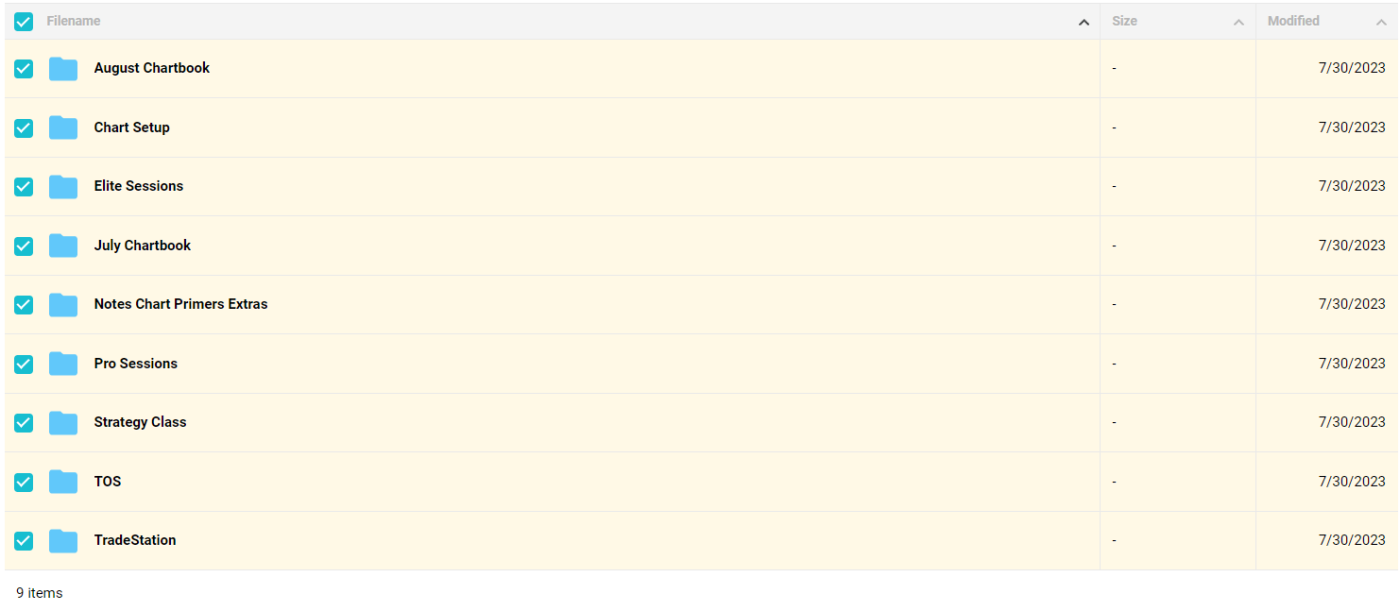The width and height of the screenshot is (1400, 611).
Task: Click the Notes Chart Primers Extras folder icon
Action: (x=63, y=305)
